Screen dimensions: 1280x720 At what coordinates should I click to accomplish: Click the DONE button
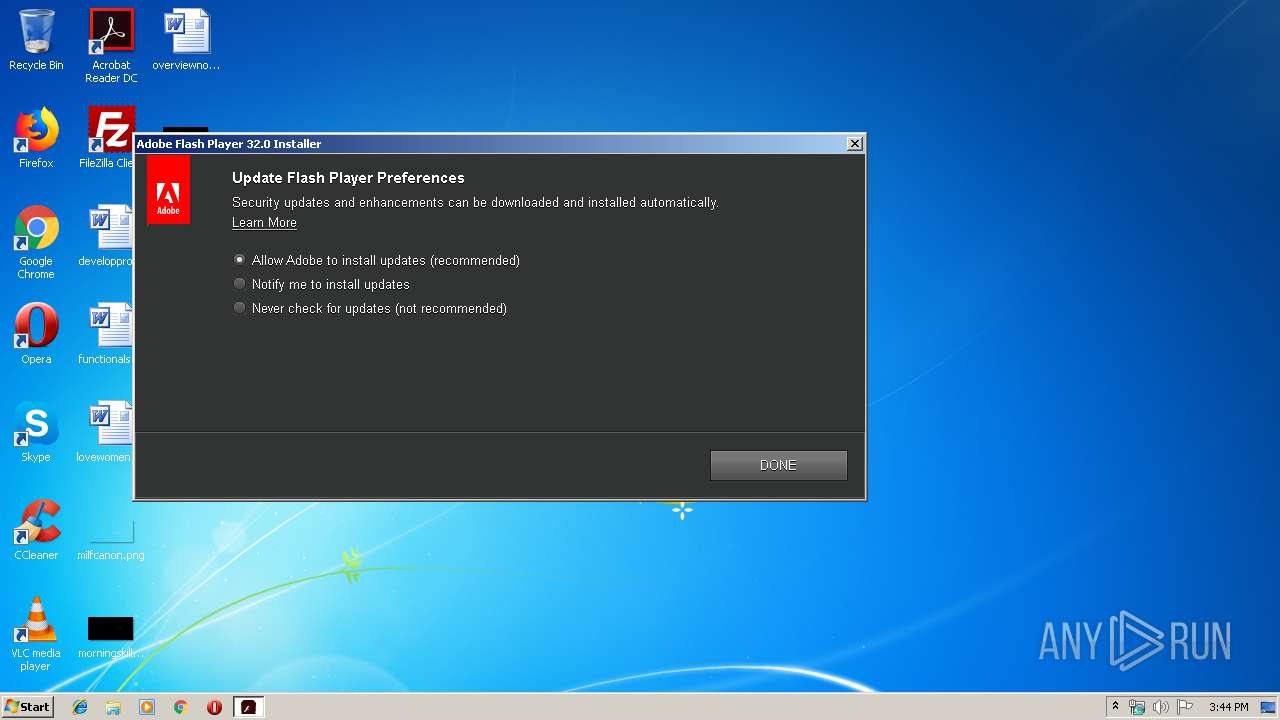pos(778,465)
